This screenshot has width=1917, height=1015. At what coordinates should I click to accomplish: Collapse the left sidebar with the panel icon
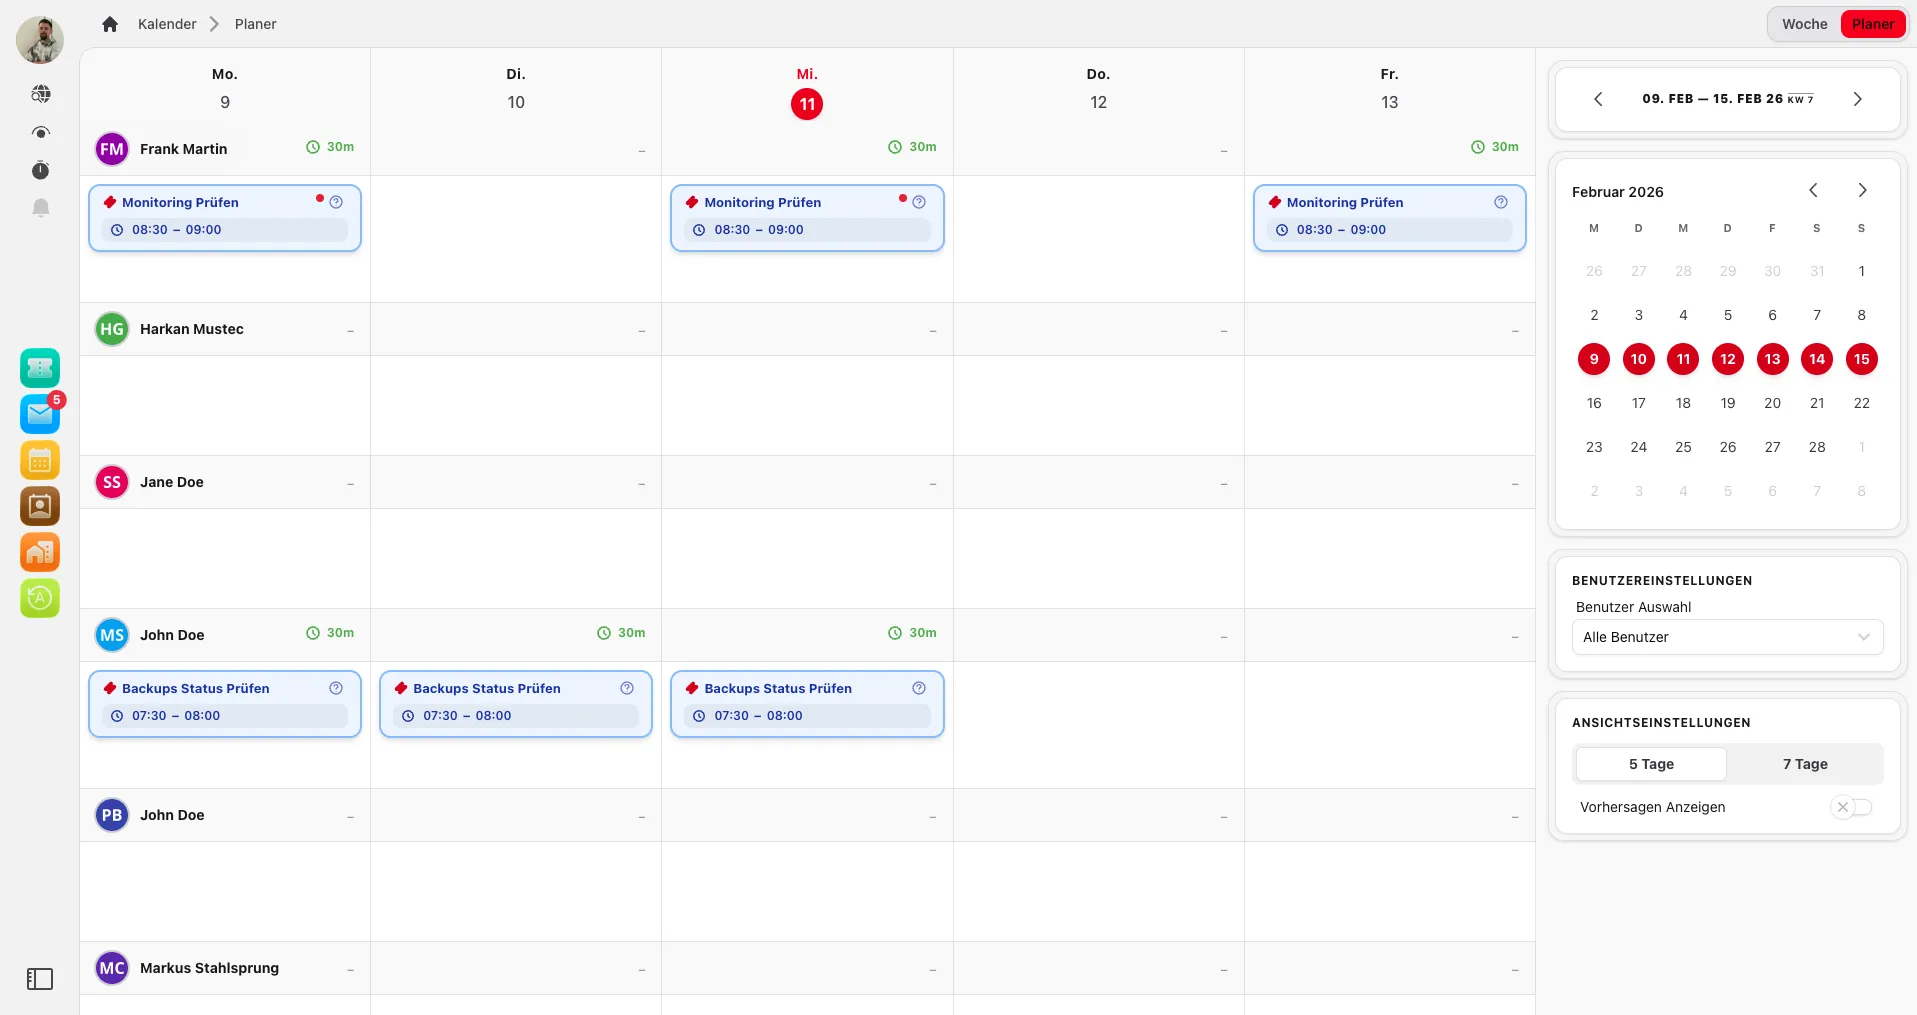pyautogui.click(x=40, y=979)
